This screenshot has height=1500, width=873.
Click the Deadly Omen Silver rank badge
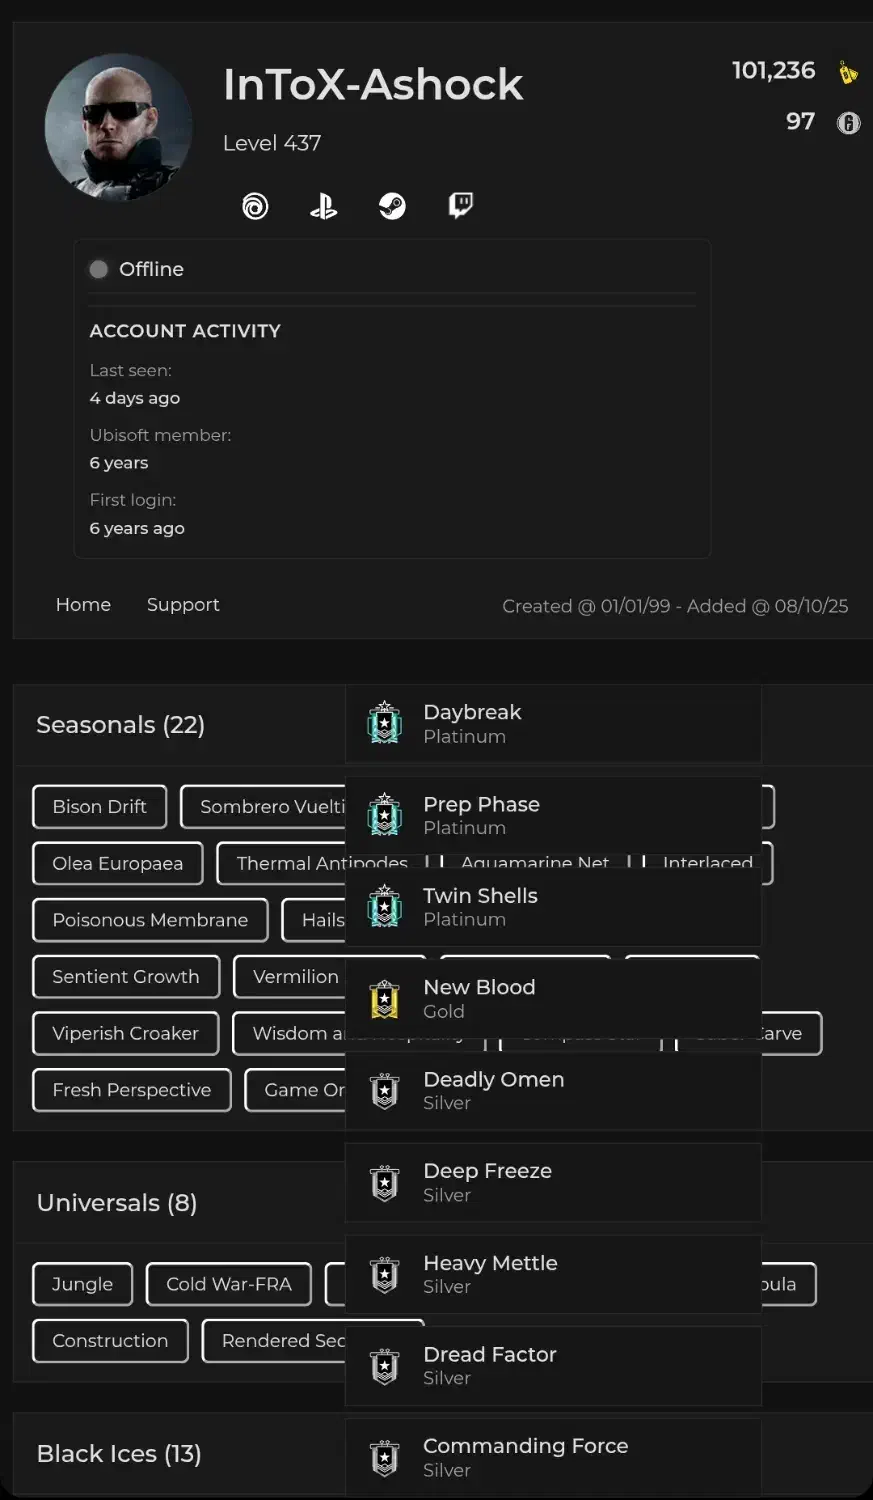[x=385, y=1090]
